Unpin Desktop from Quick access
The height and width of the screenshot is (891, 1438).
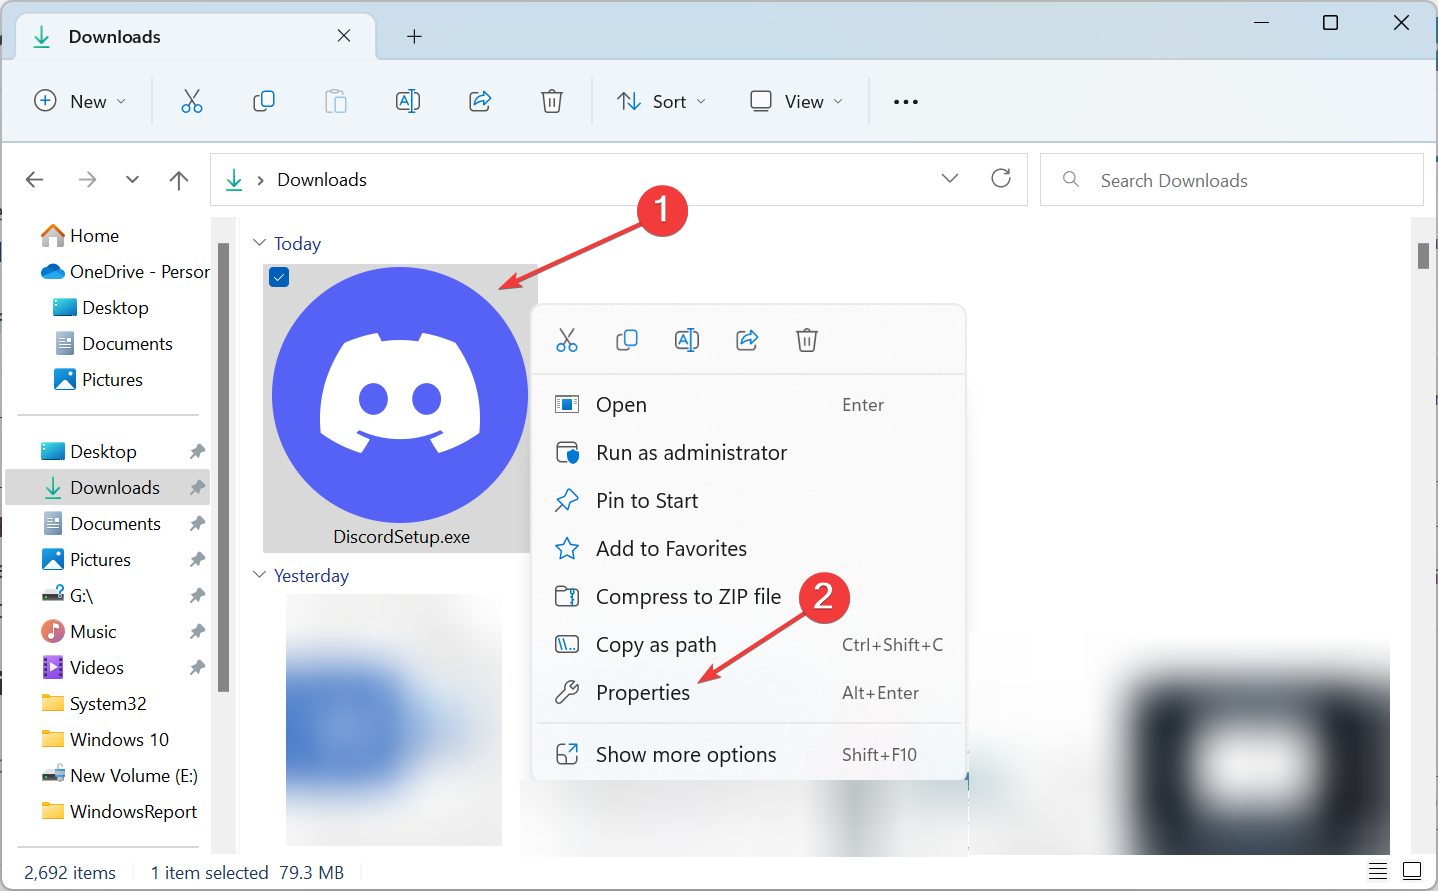click(x=197, y=452)
